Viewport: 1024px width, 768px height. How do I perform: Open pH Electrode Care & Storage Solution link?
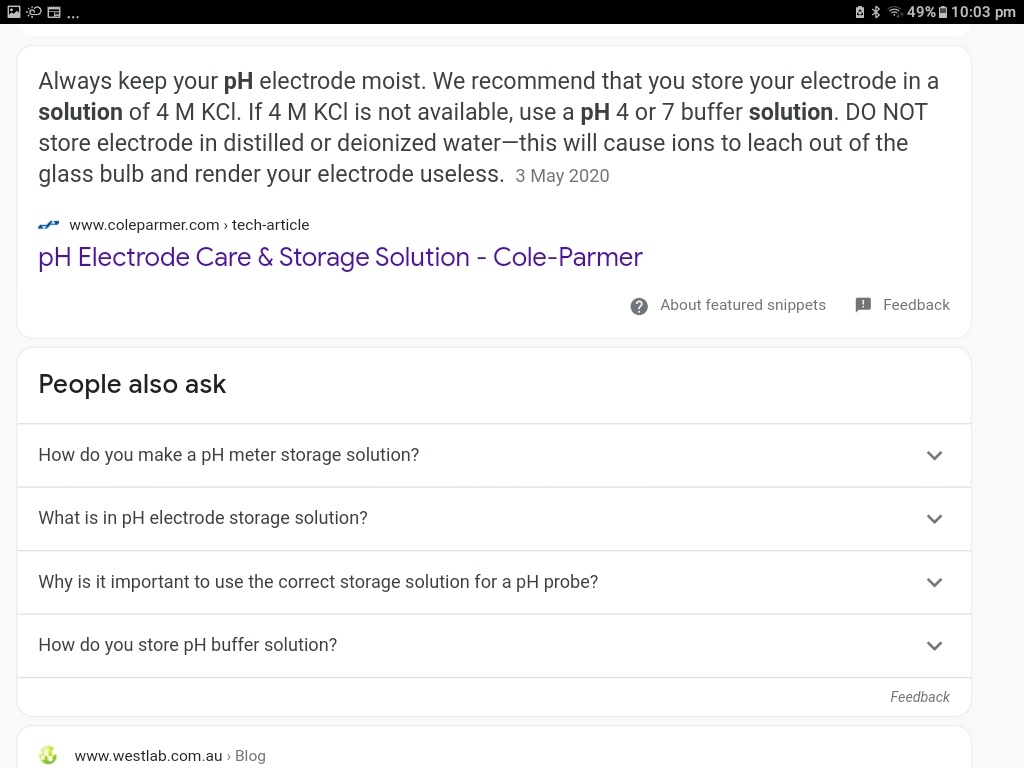(340, 257)
